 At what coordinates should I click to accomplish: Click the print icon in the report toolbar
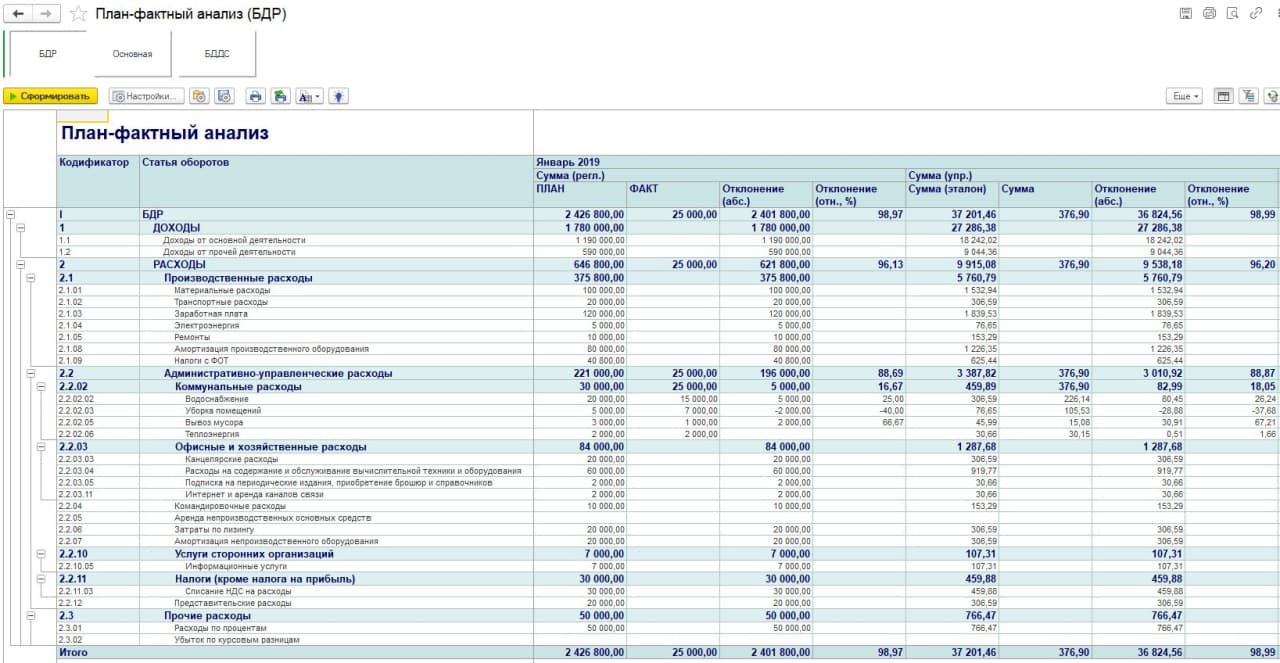pyautogui.click(x=255, y=97)
